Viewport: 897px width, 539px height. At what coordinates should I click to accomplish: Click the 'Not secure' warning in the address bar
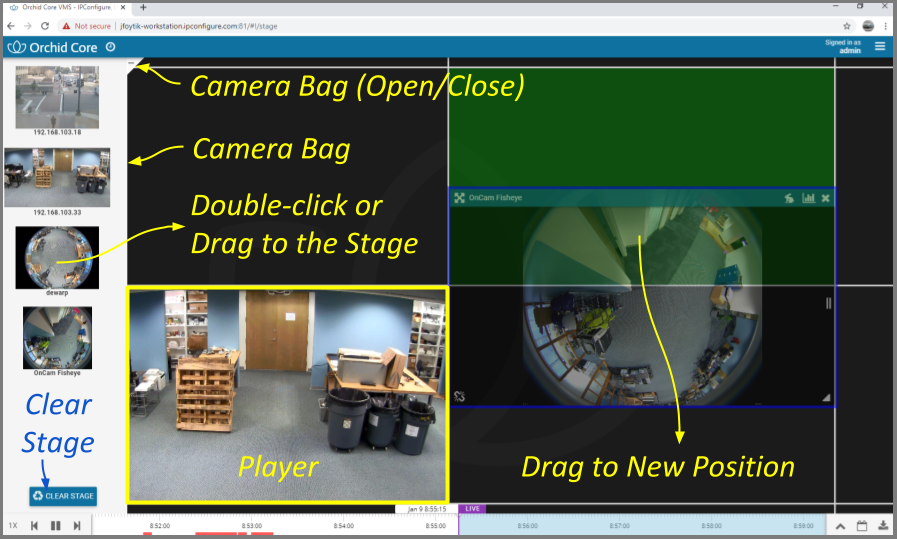pyautogui.click(x=86, y=26)
